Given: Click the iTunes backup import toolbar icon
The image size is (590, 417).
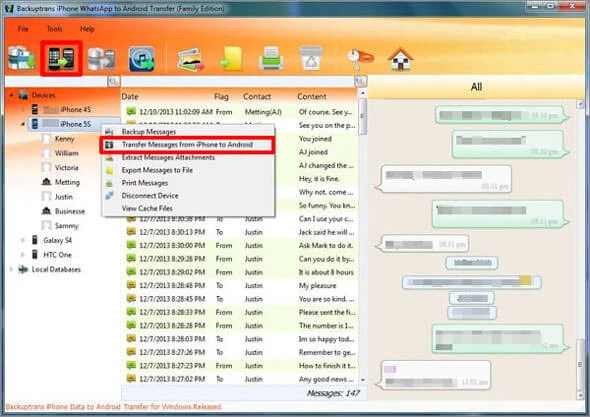Looking at the screenshot, I should 142,59.
